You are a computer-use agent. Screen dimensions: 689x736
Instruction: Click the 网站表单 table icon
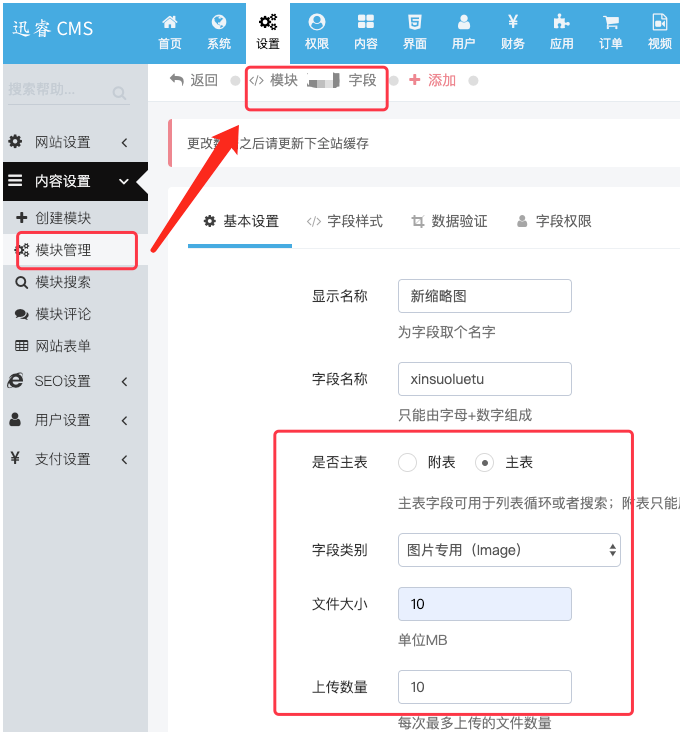(x=22, y=346)
